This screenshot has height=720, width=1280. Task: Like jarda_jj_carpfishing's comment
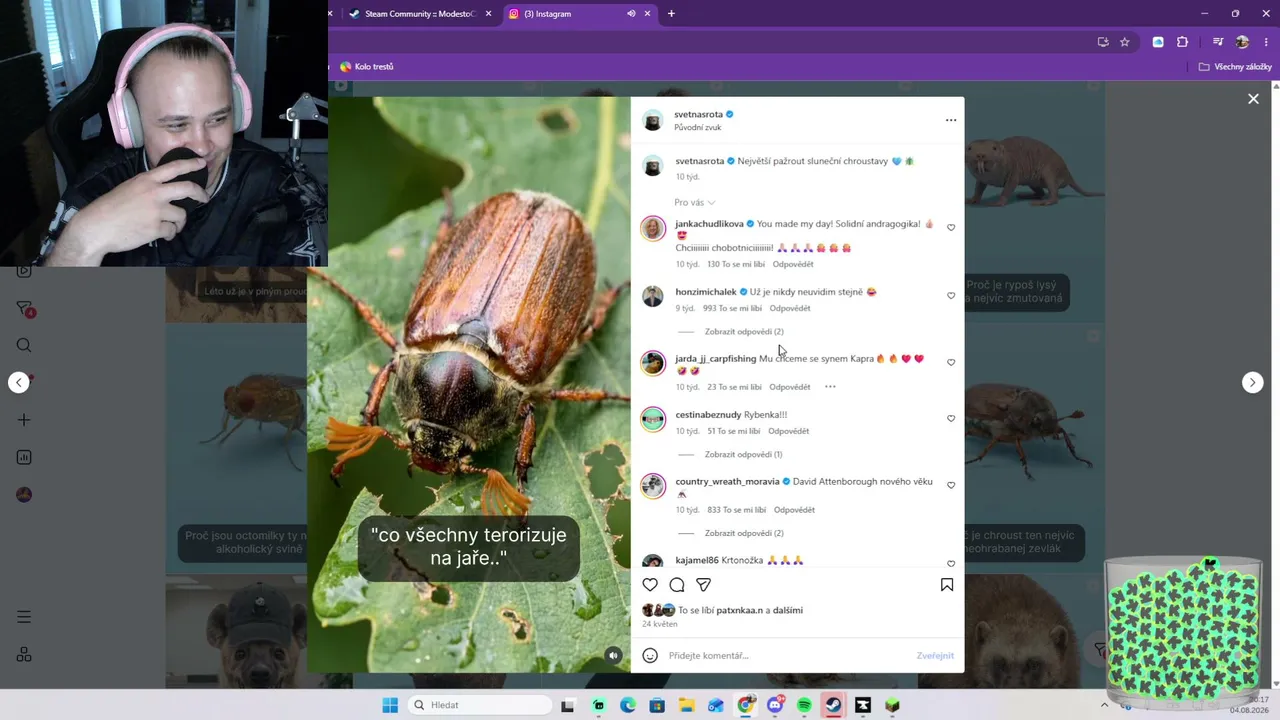click(x=951, y=363)
